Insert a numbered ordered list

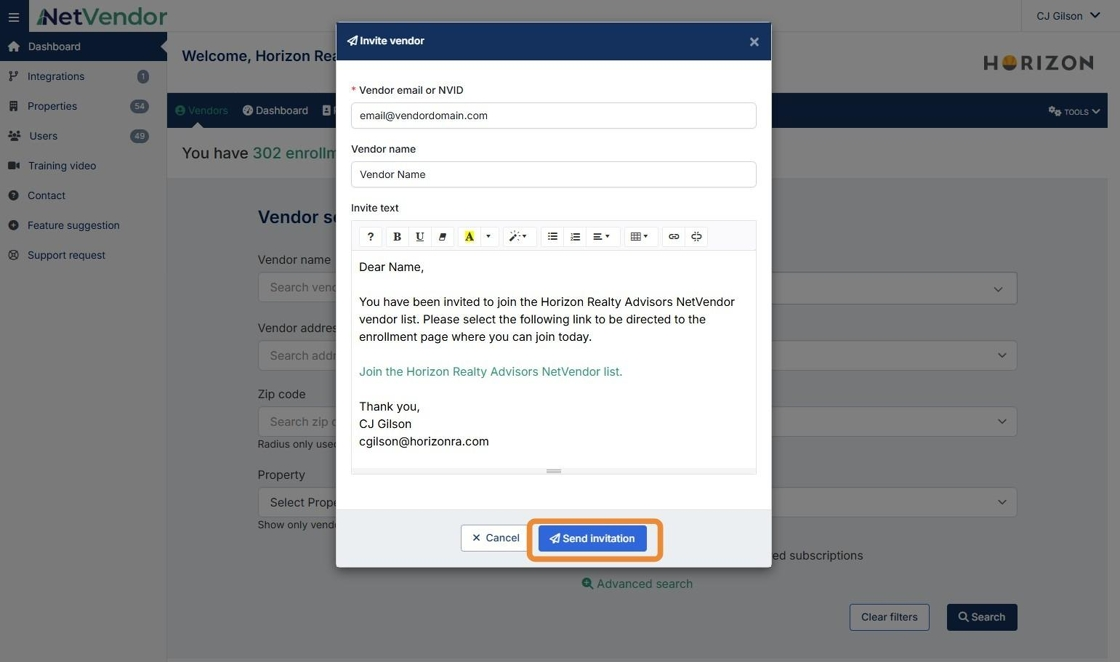pyautogui.click(x=575, y=236)
